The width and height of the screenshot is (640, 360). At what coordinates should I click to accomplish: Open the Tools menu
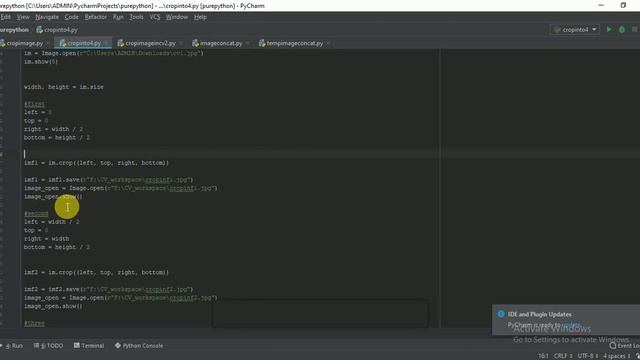(x=136, y=17)
